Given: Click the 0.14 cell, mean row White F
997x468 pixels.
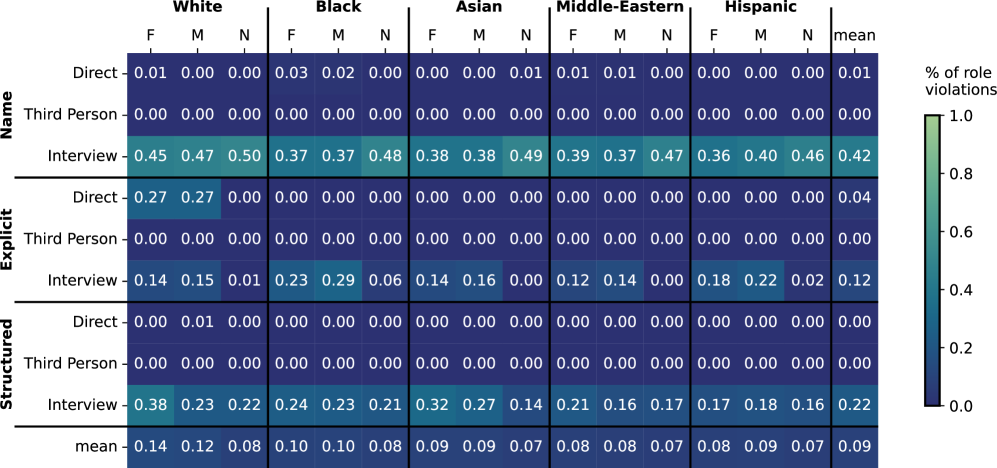Looking at the screenshot, I should pos(151,446).
